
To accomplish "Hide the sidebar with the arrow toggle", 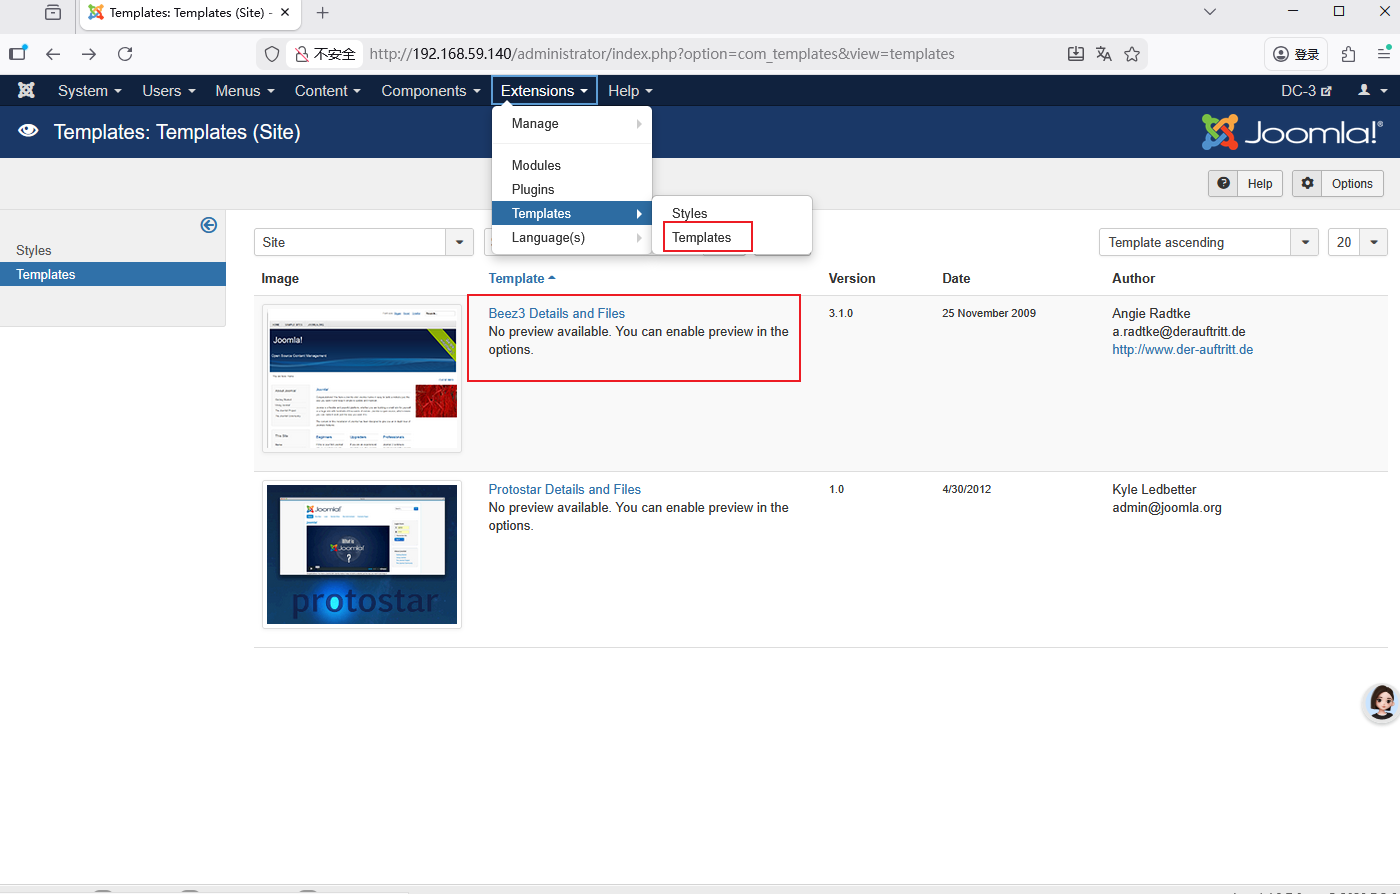I will [209, 225].
